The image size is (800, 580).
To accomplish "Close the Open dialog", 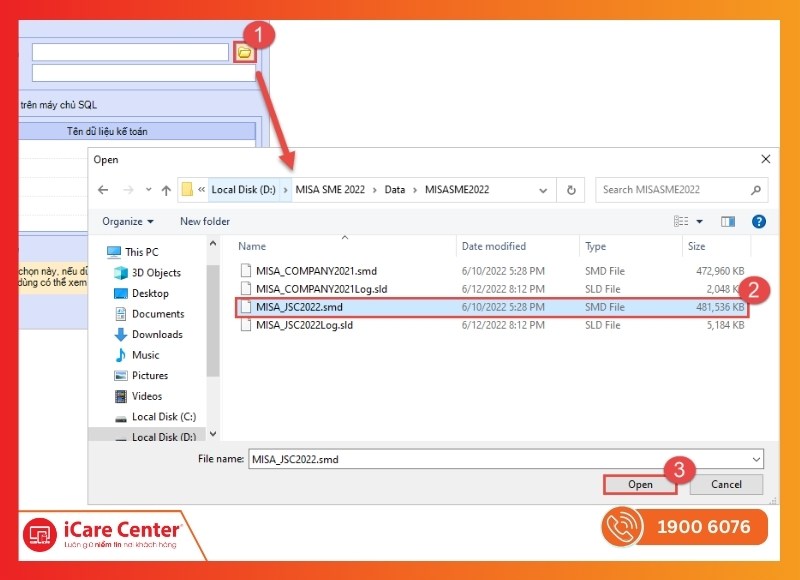I will tap(765, 159).
